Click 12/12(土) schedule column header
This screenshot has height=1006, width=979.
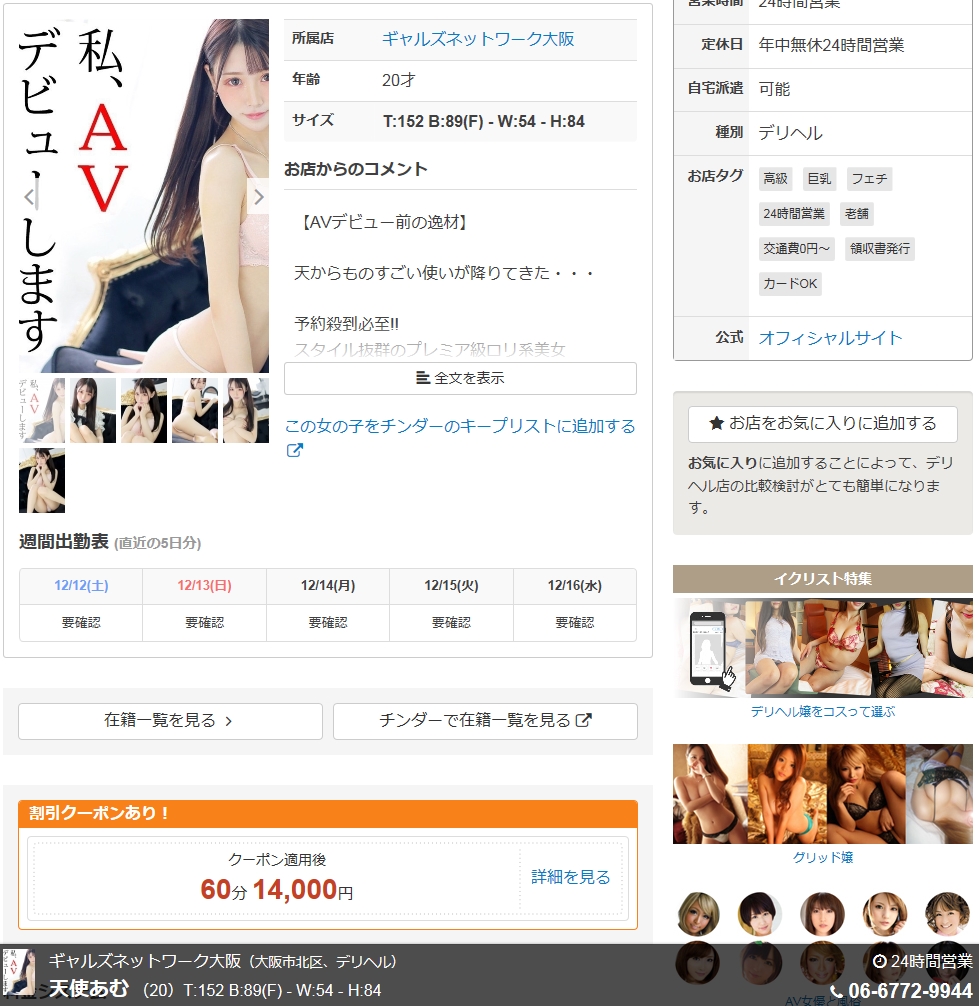(81, 586)
